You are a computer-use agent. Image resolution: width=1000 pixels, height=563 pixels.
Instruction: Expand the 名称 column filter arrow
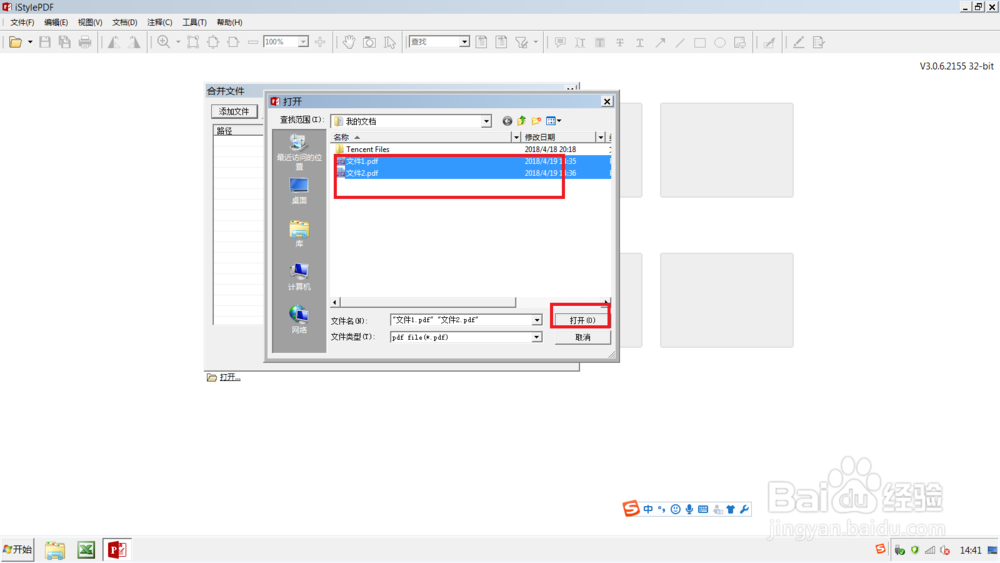point(516,137)
